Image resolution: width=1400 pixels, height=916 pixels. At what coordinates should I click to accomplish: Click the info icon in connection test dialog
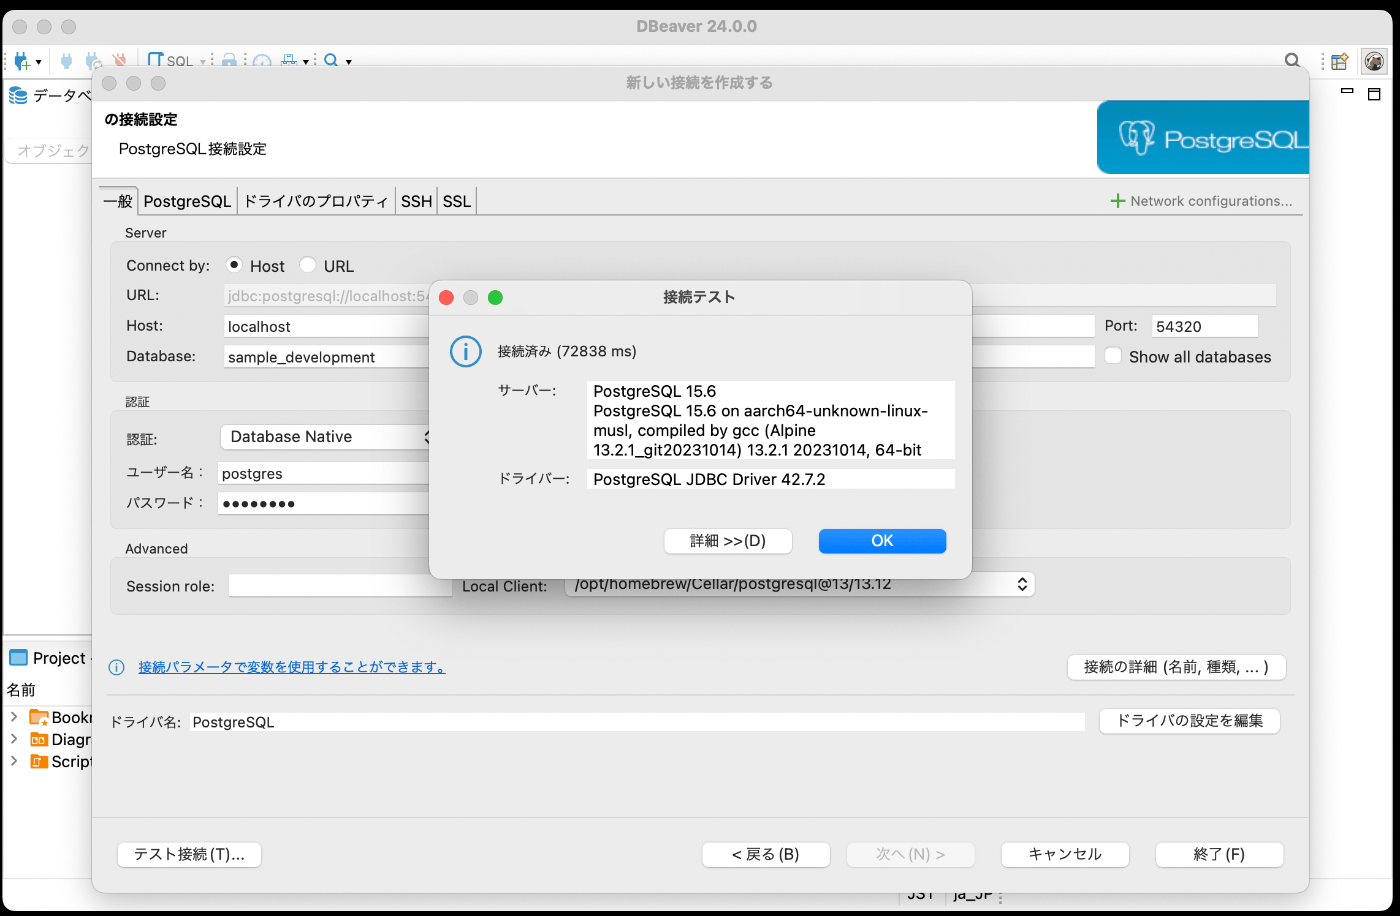pyautogui.click(x=466, y=351)
